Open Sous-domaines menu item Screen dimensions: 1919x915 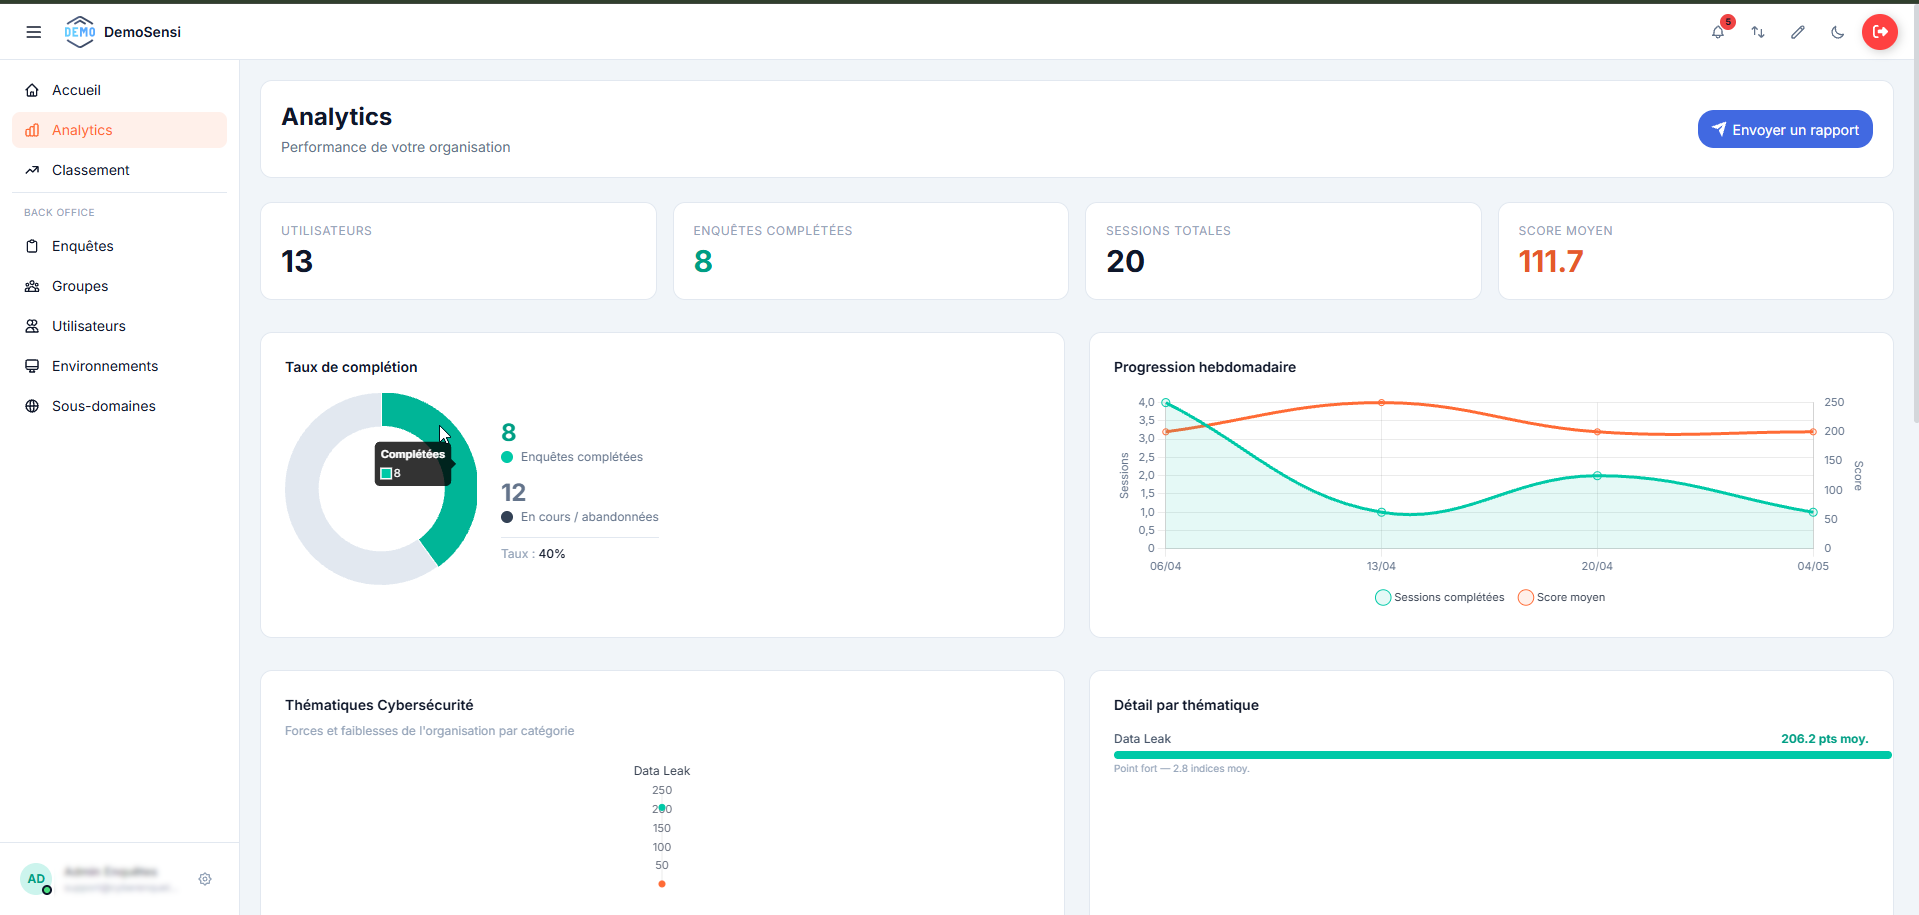pyautogui.click(x=119, y=406)
